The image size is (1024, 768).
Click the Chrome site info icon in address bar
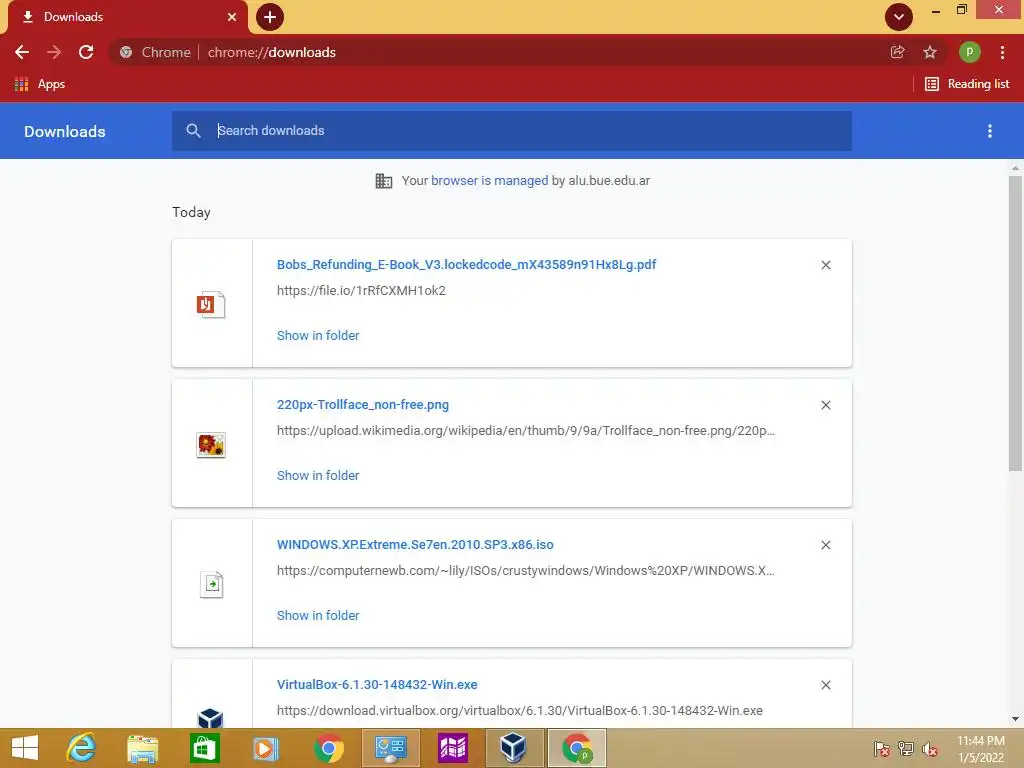click(x=126, y=52)
